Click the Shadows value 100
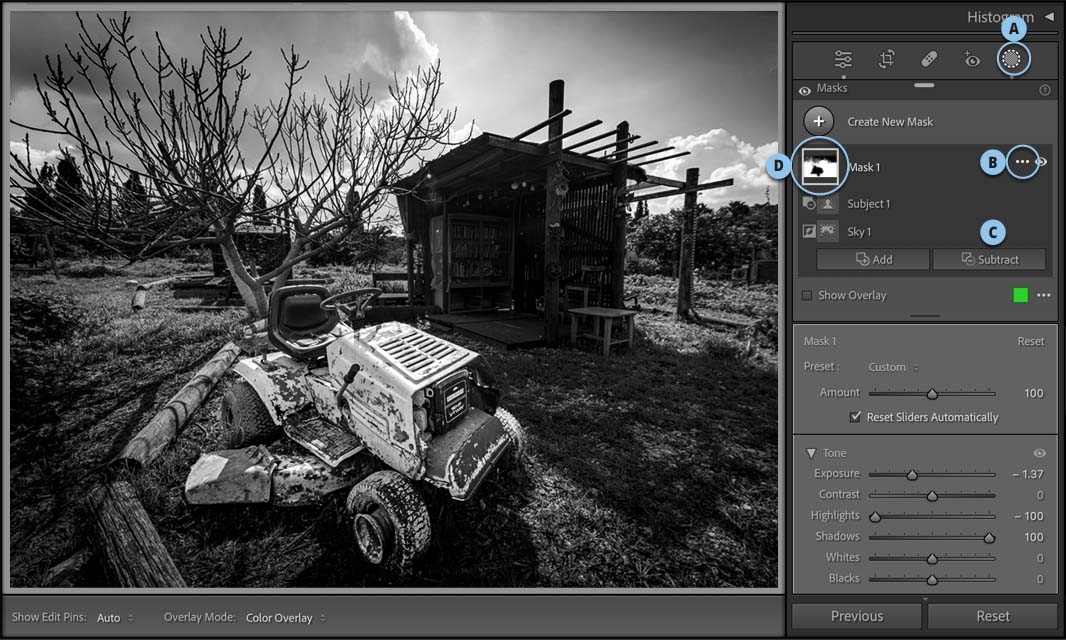This screenshot has width=1066, height=640. [x=1033, y=537]
